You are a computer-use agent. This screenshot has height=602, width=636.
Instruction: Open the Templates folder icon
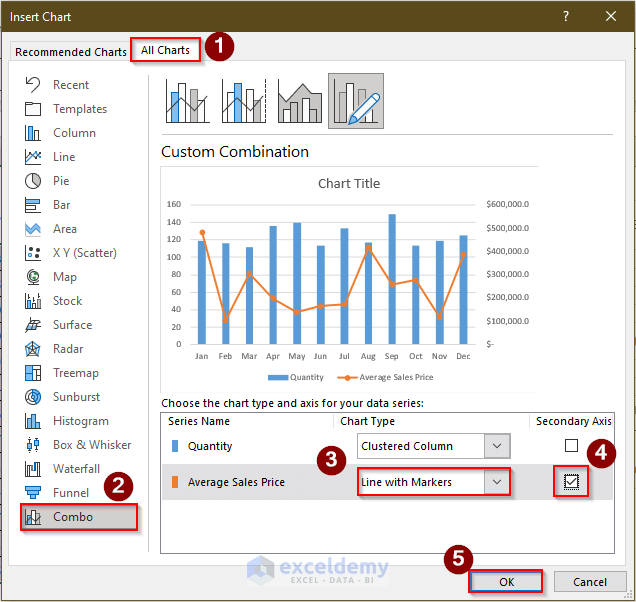(33, 109)
